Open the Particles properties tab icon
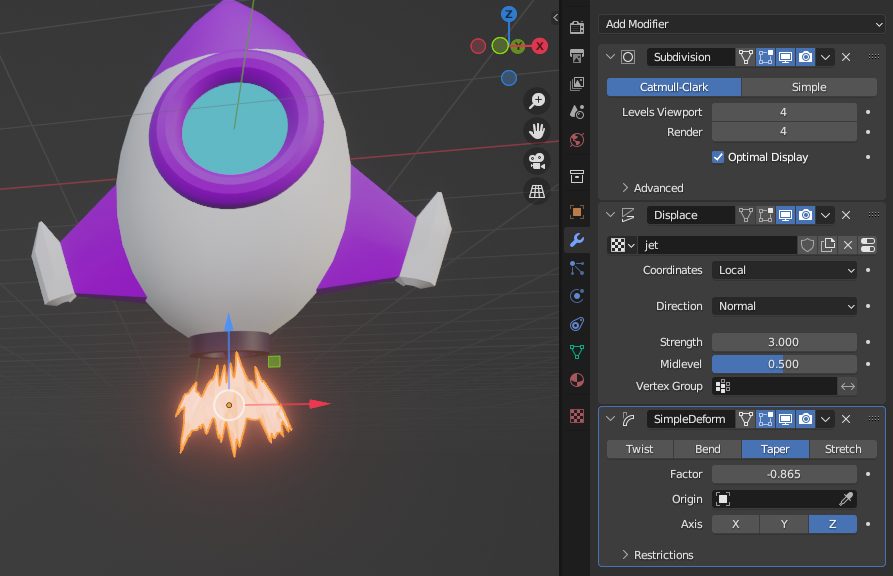This screenshot has height=576, width=893. pos(576,268)
